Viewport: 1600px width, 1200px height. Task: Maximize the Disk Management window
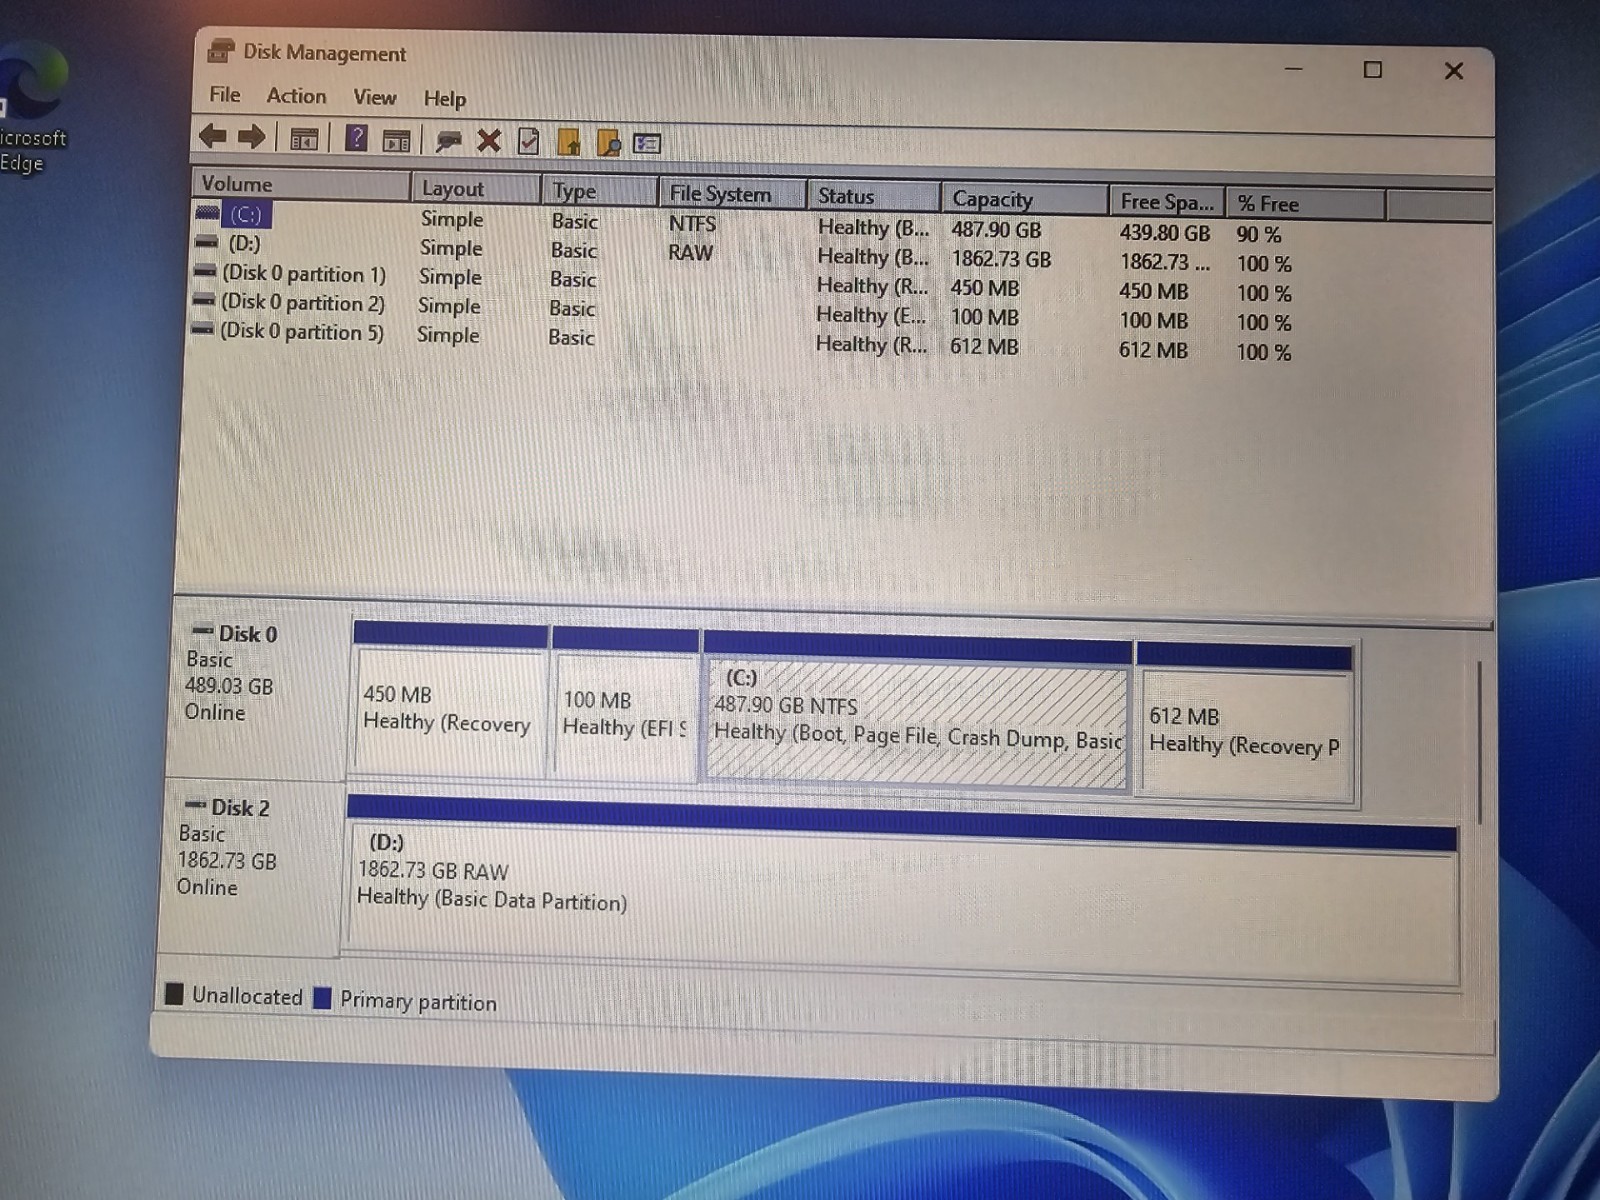point(1373,69)
